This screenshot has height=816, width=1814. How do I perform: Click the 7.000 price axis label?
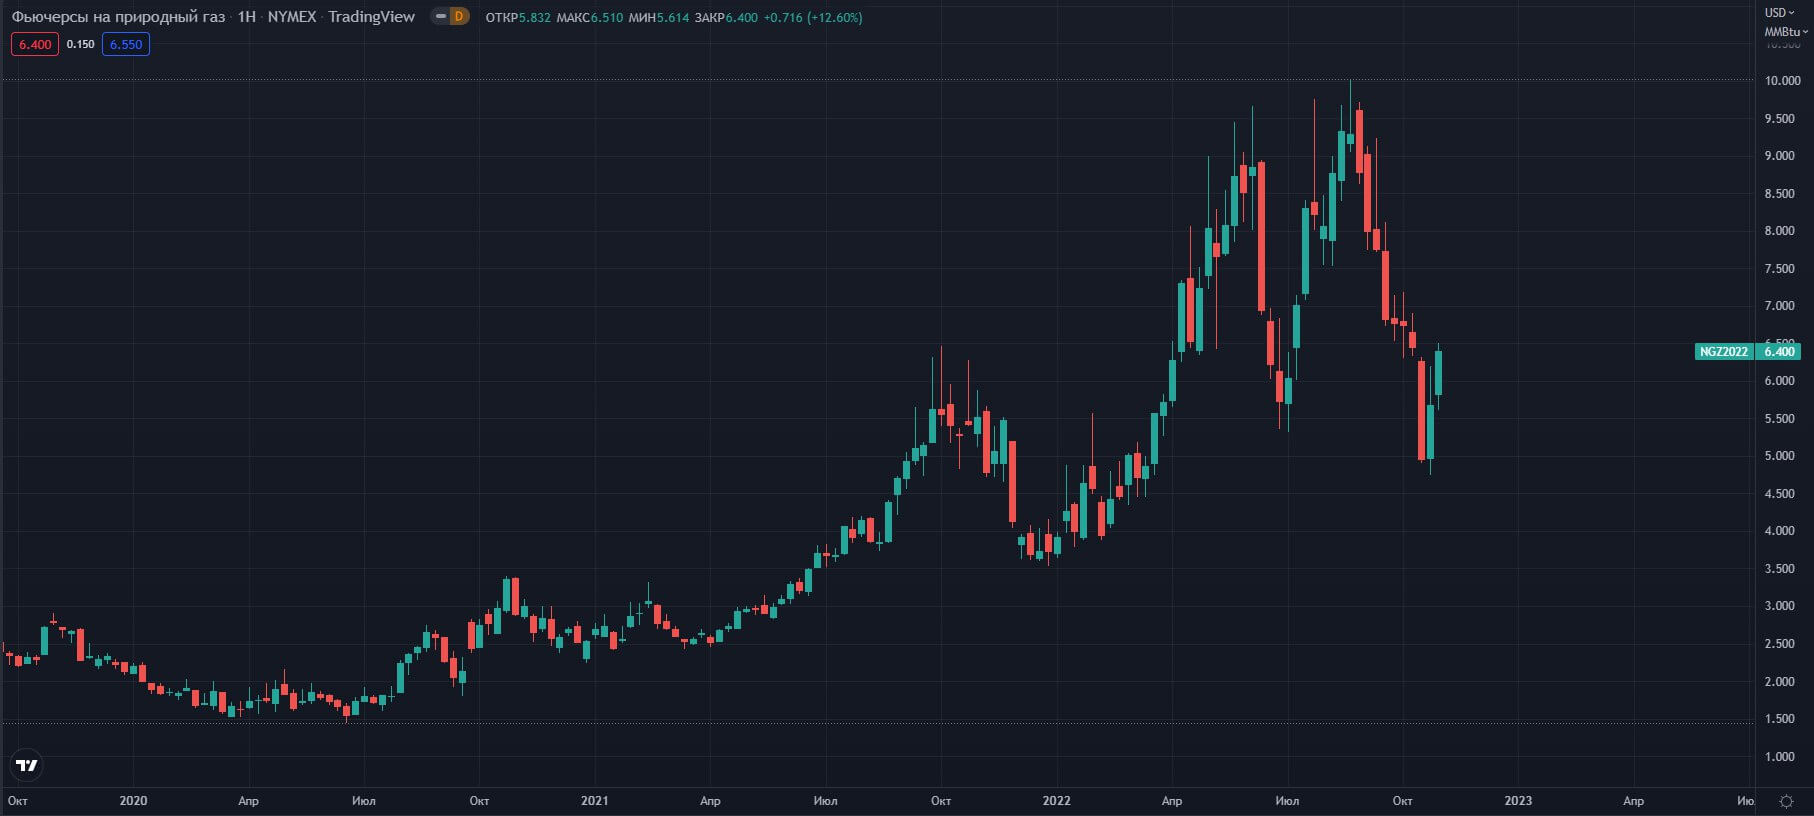click(x=1780, y=306)
